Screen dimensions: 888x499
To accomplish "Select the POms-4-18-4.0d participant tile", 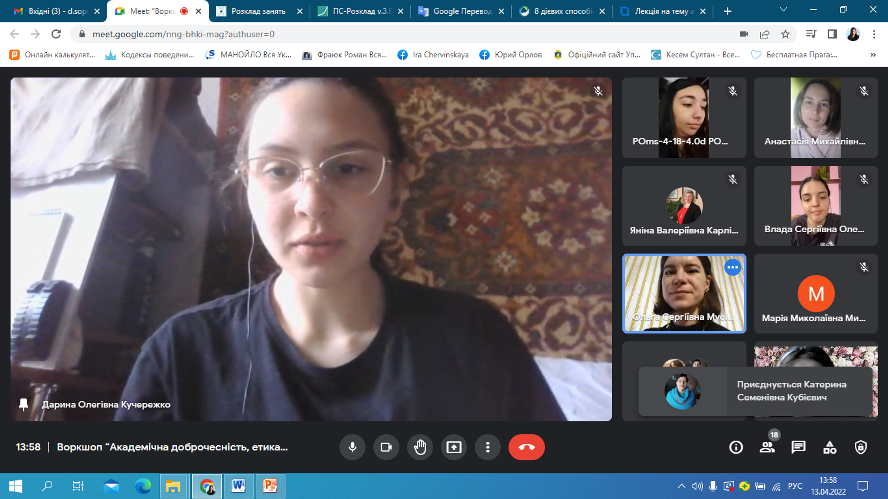I will pyautogui.click(x=684, y=118).
